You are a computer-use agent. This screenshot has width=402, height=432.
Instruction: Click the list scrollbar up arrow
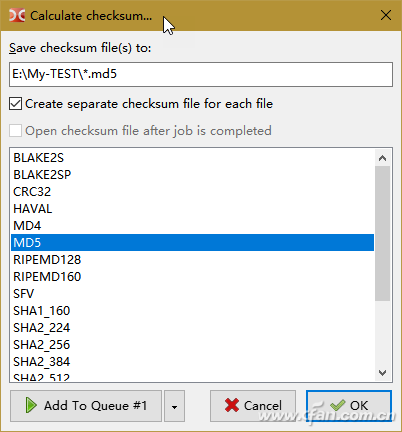click(383, 158)
